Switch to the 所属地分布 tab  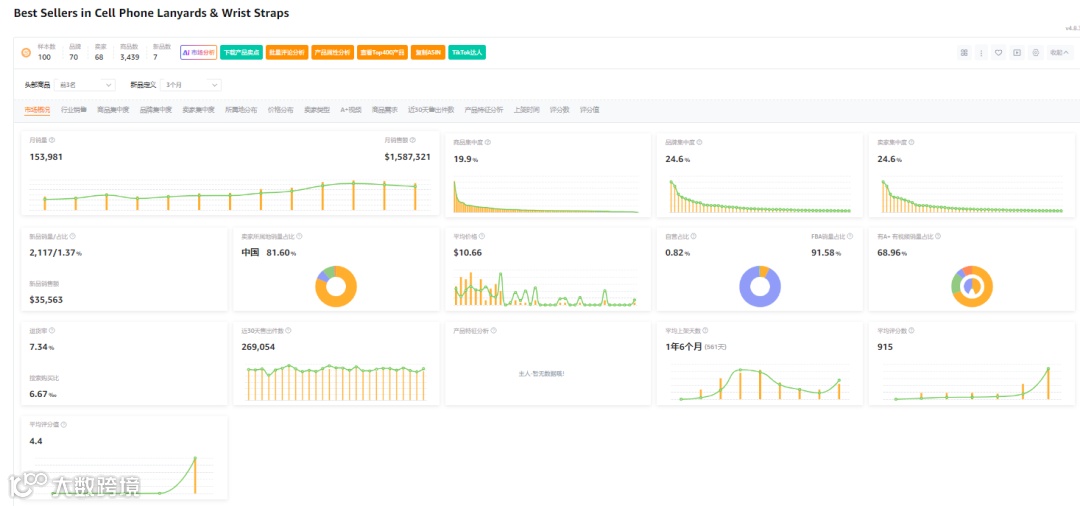(x=241, y=109)
